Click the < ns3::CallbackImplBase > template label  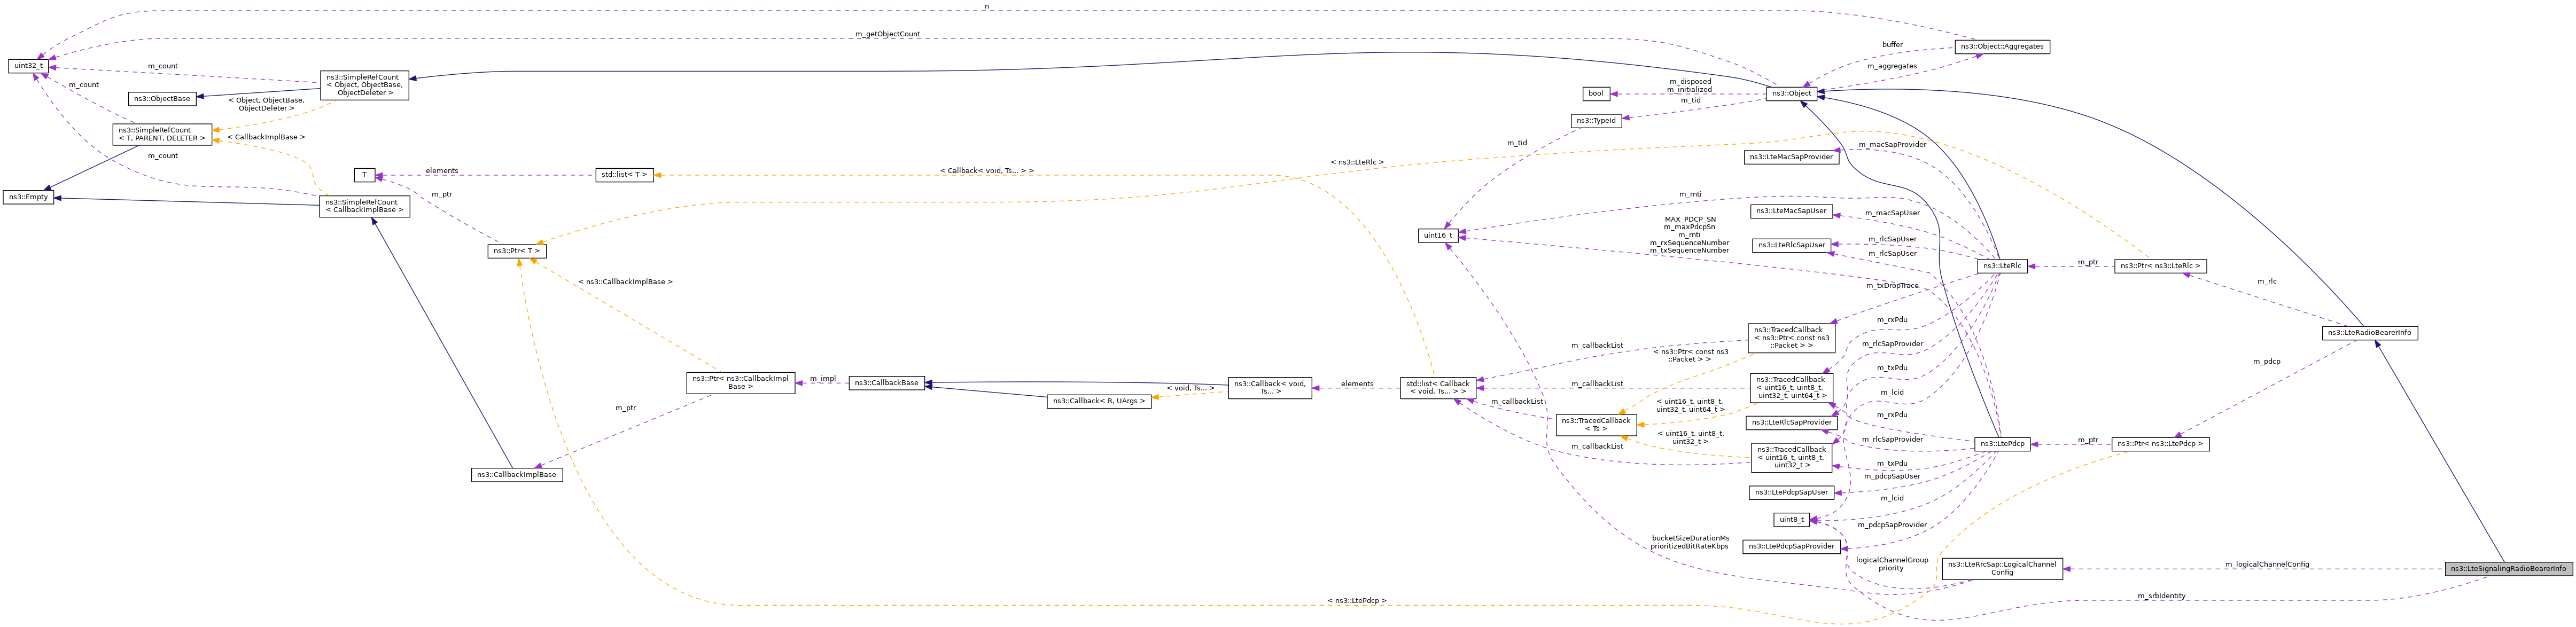pyautogui.click(x=625, y=282)
